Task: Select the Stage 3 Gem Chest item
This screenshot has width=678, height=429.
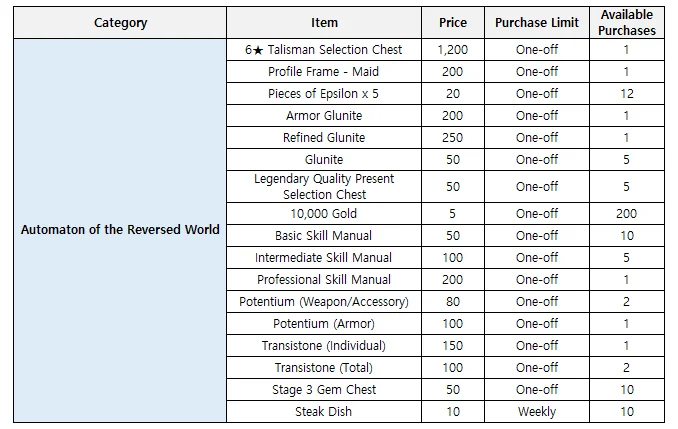Action: 324,389
